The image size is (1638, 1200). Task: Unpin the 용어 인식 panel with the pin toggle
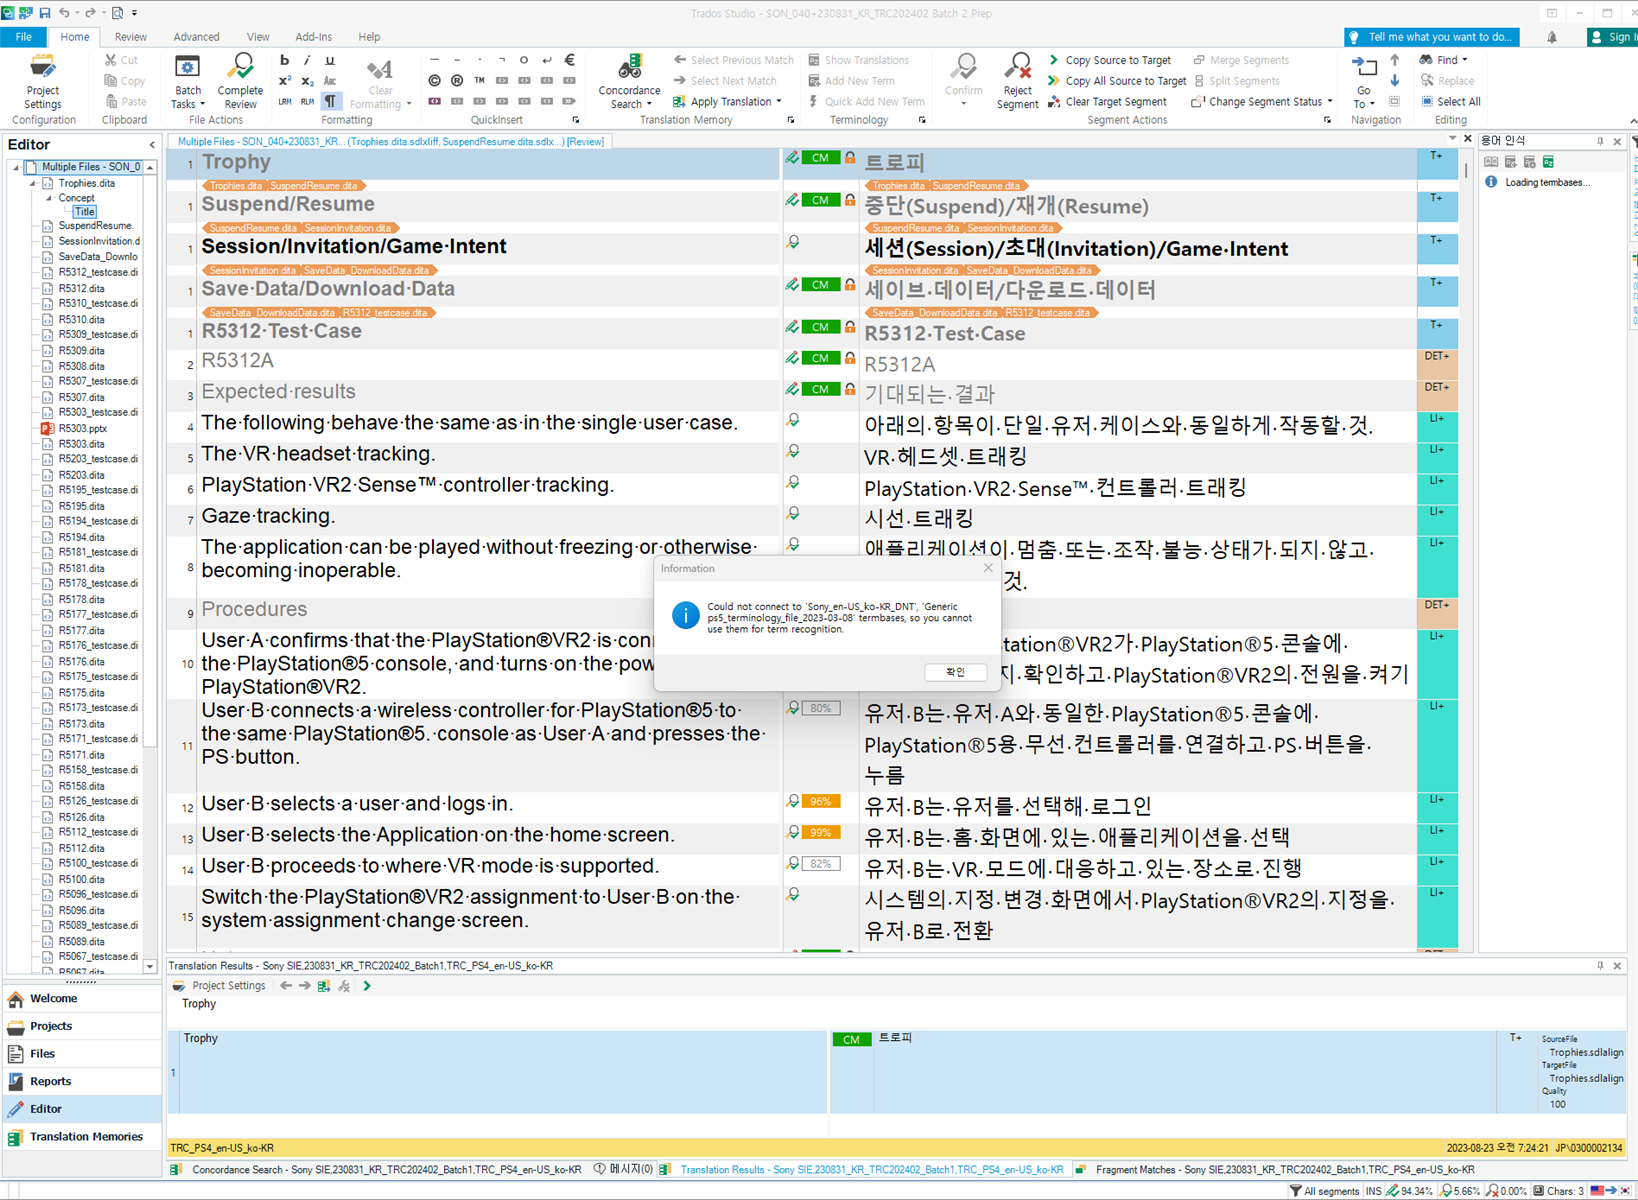pos(1601,141)
